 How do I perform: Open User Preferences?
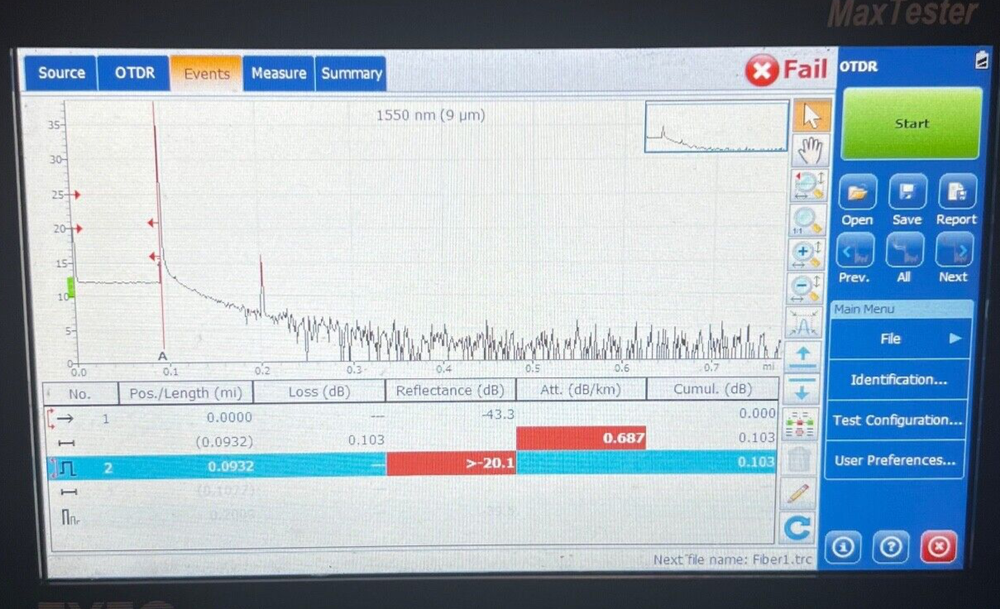click(894, 460)
